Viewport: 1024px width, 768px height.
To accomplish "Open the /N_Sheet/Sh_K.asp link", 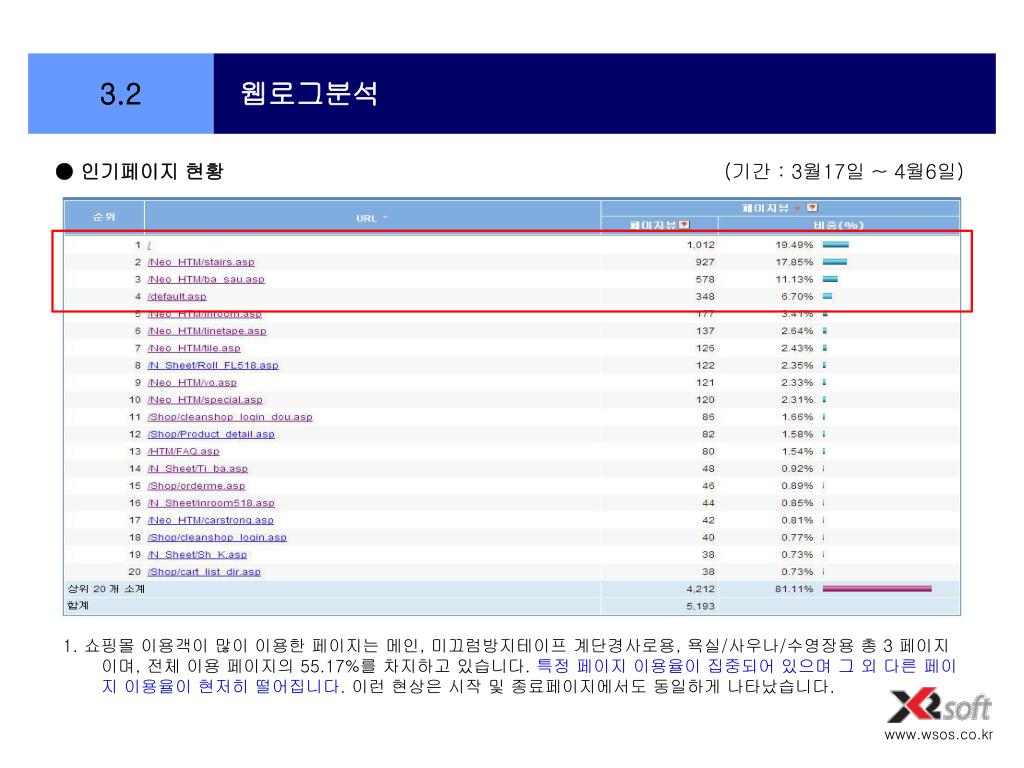I will [197, 554].
